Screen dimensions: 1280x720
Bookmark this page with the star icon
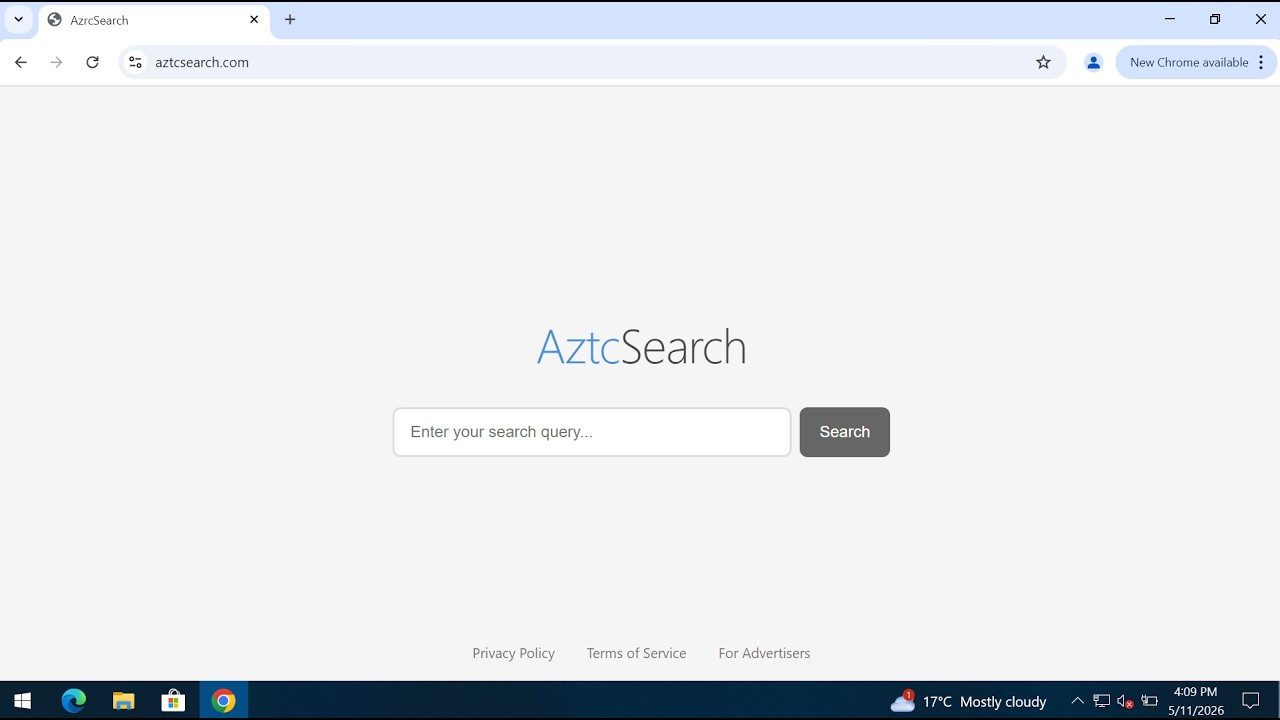1043,62
